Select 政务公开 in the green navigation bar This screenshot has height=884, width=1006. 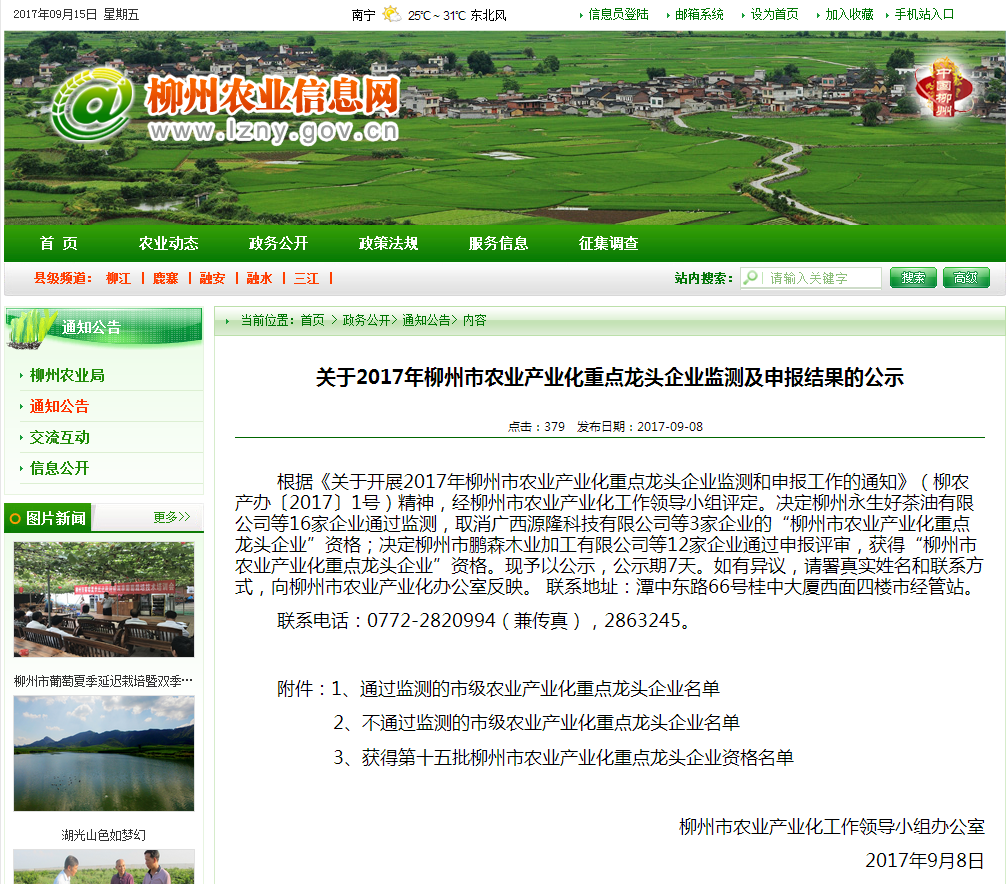tap(278, 244)
